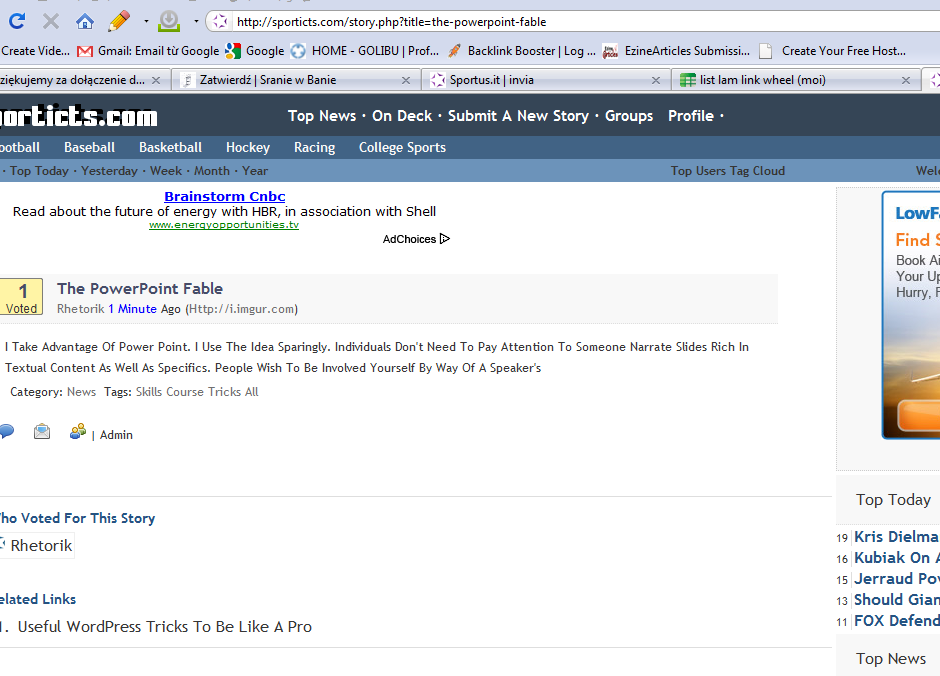This screenshot has width=940, height=676.
Task: Click the All tag
Action: [x=251, y=392]
